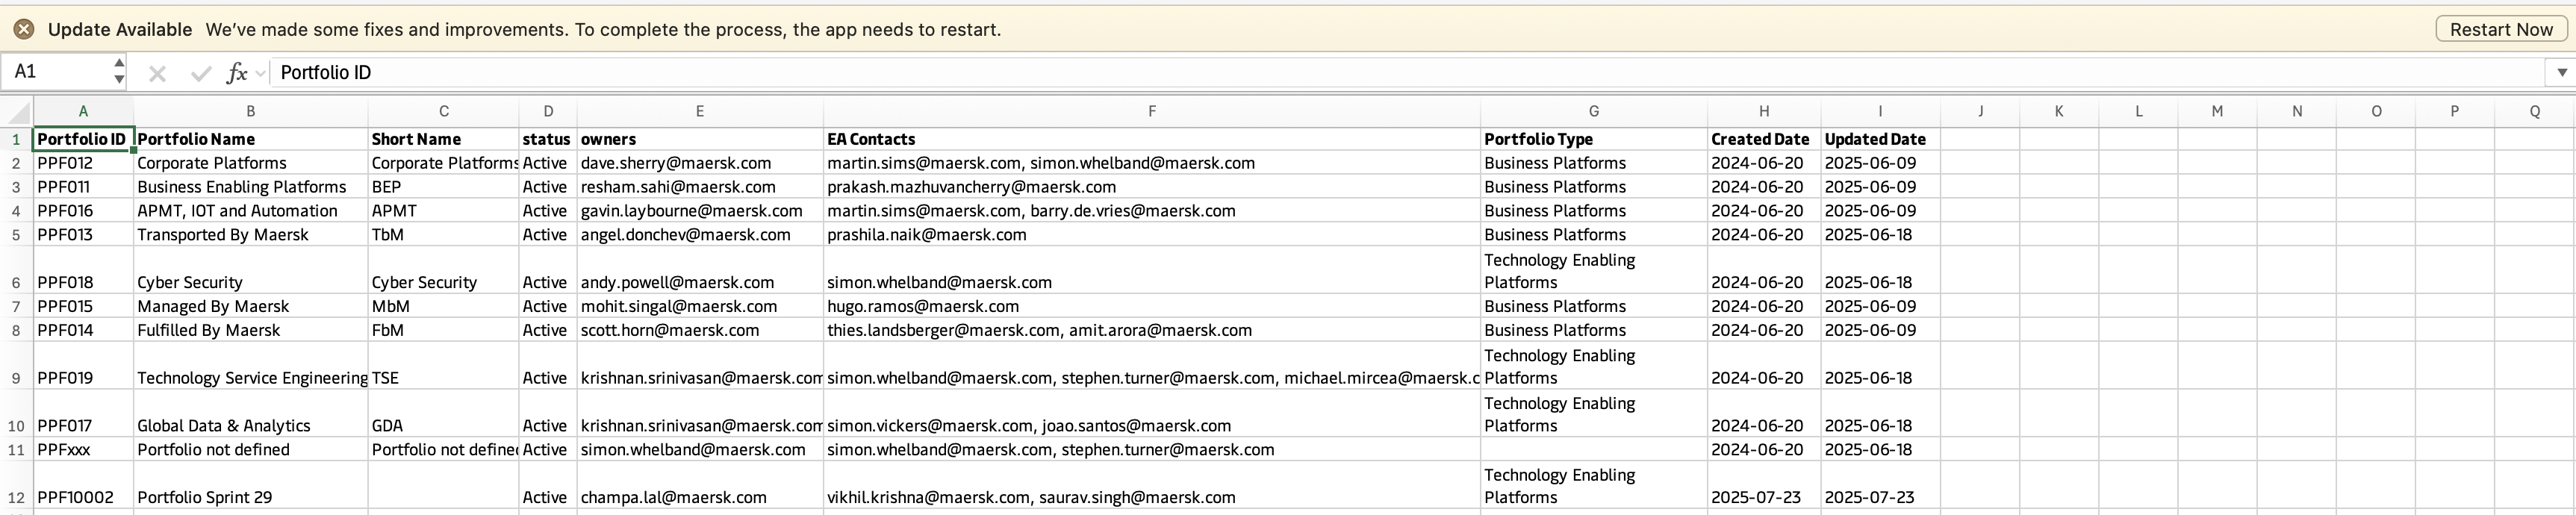Click the GDA short name cell

pyautogui.click(x=443, y=413)
